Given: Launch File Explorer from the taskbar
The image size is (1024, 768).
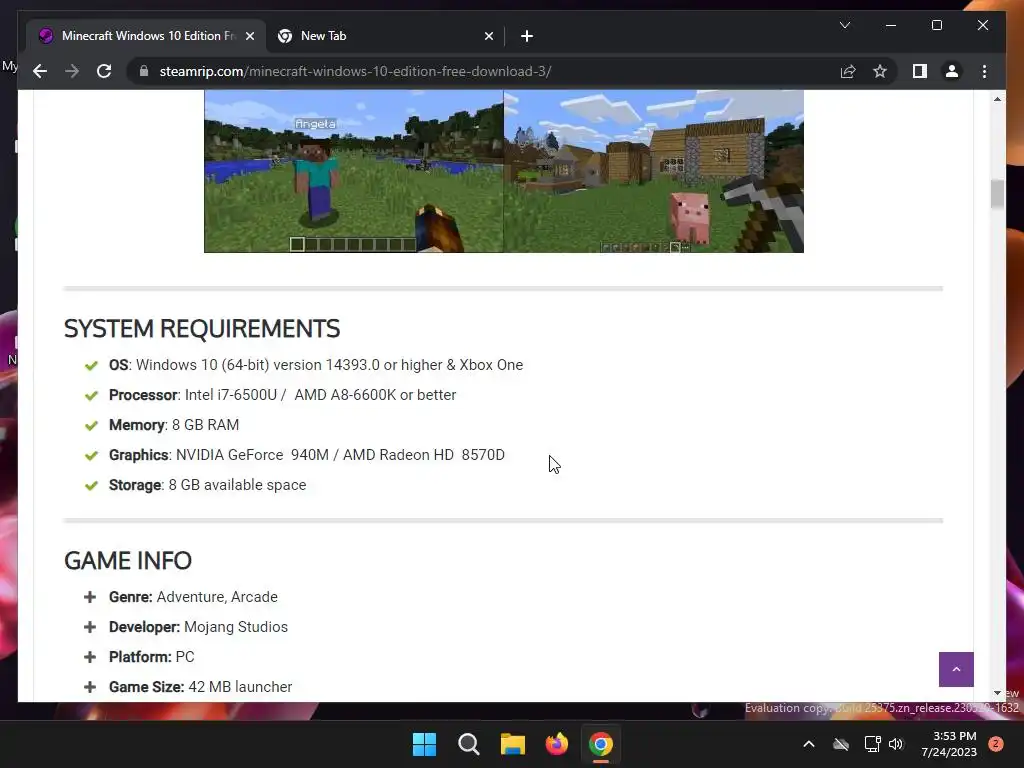Looking at the screenshot, I should [x=513, y=744].
